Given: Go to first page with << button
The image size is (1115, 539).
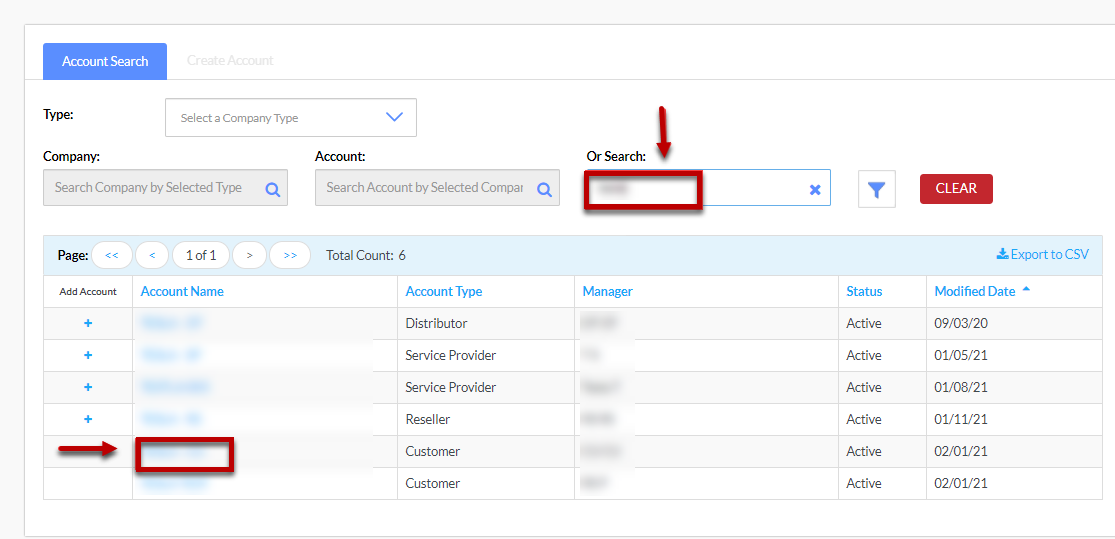Looking at the screenshot, I should click(x=112, y=255).
